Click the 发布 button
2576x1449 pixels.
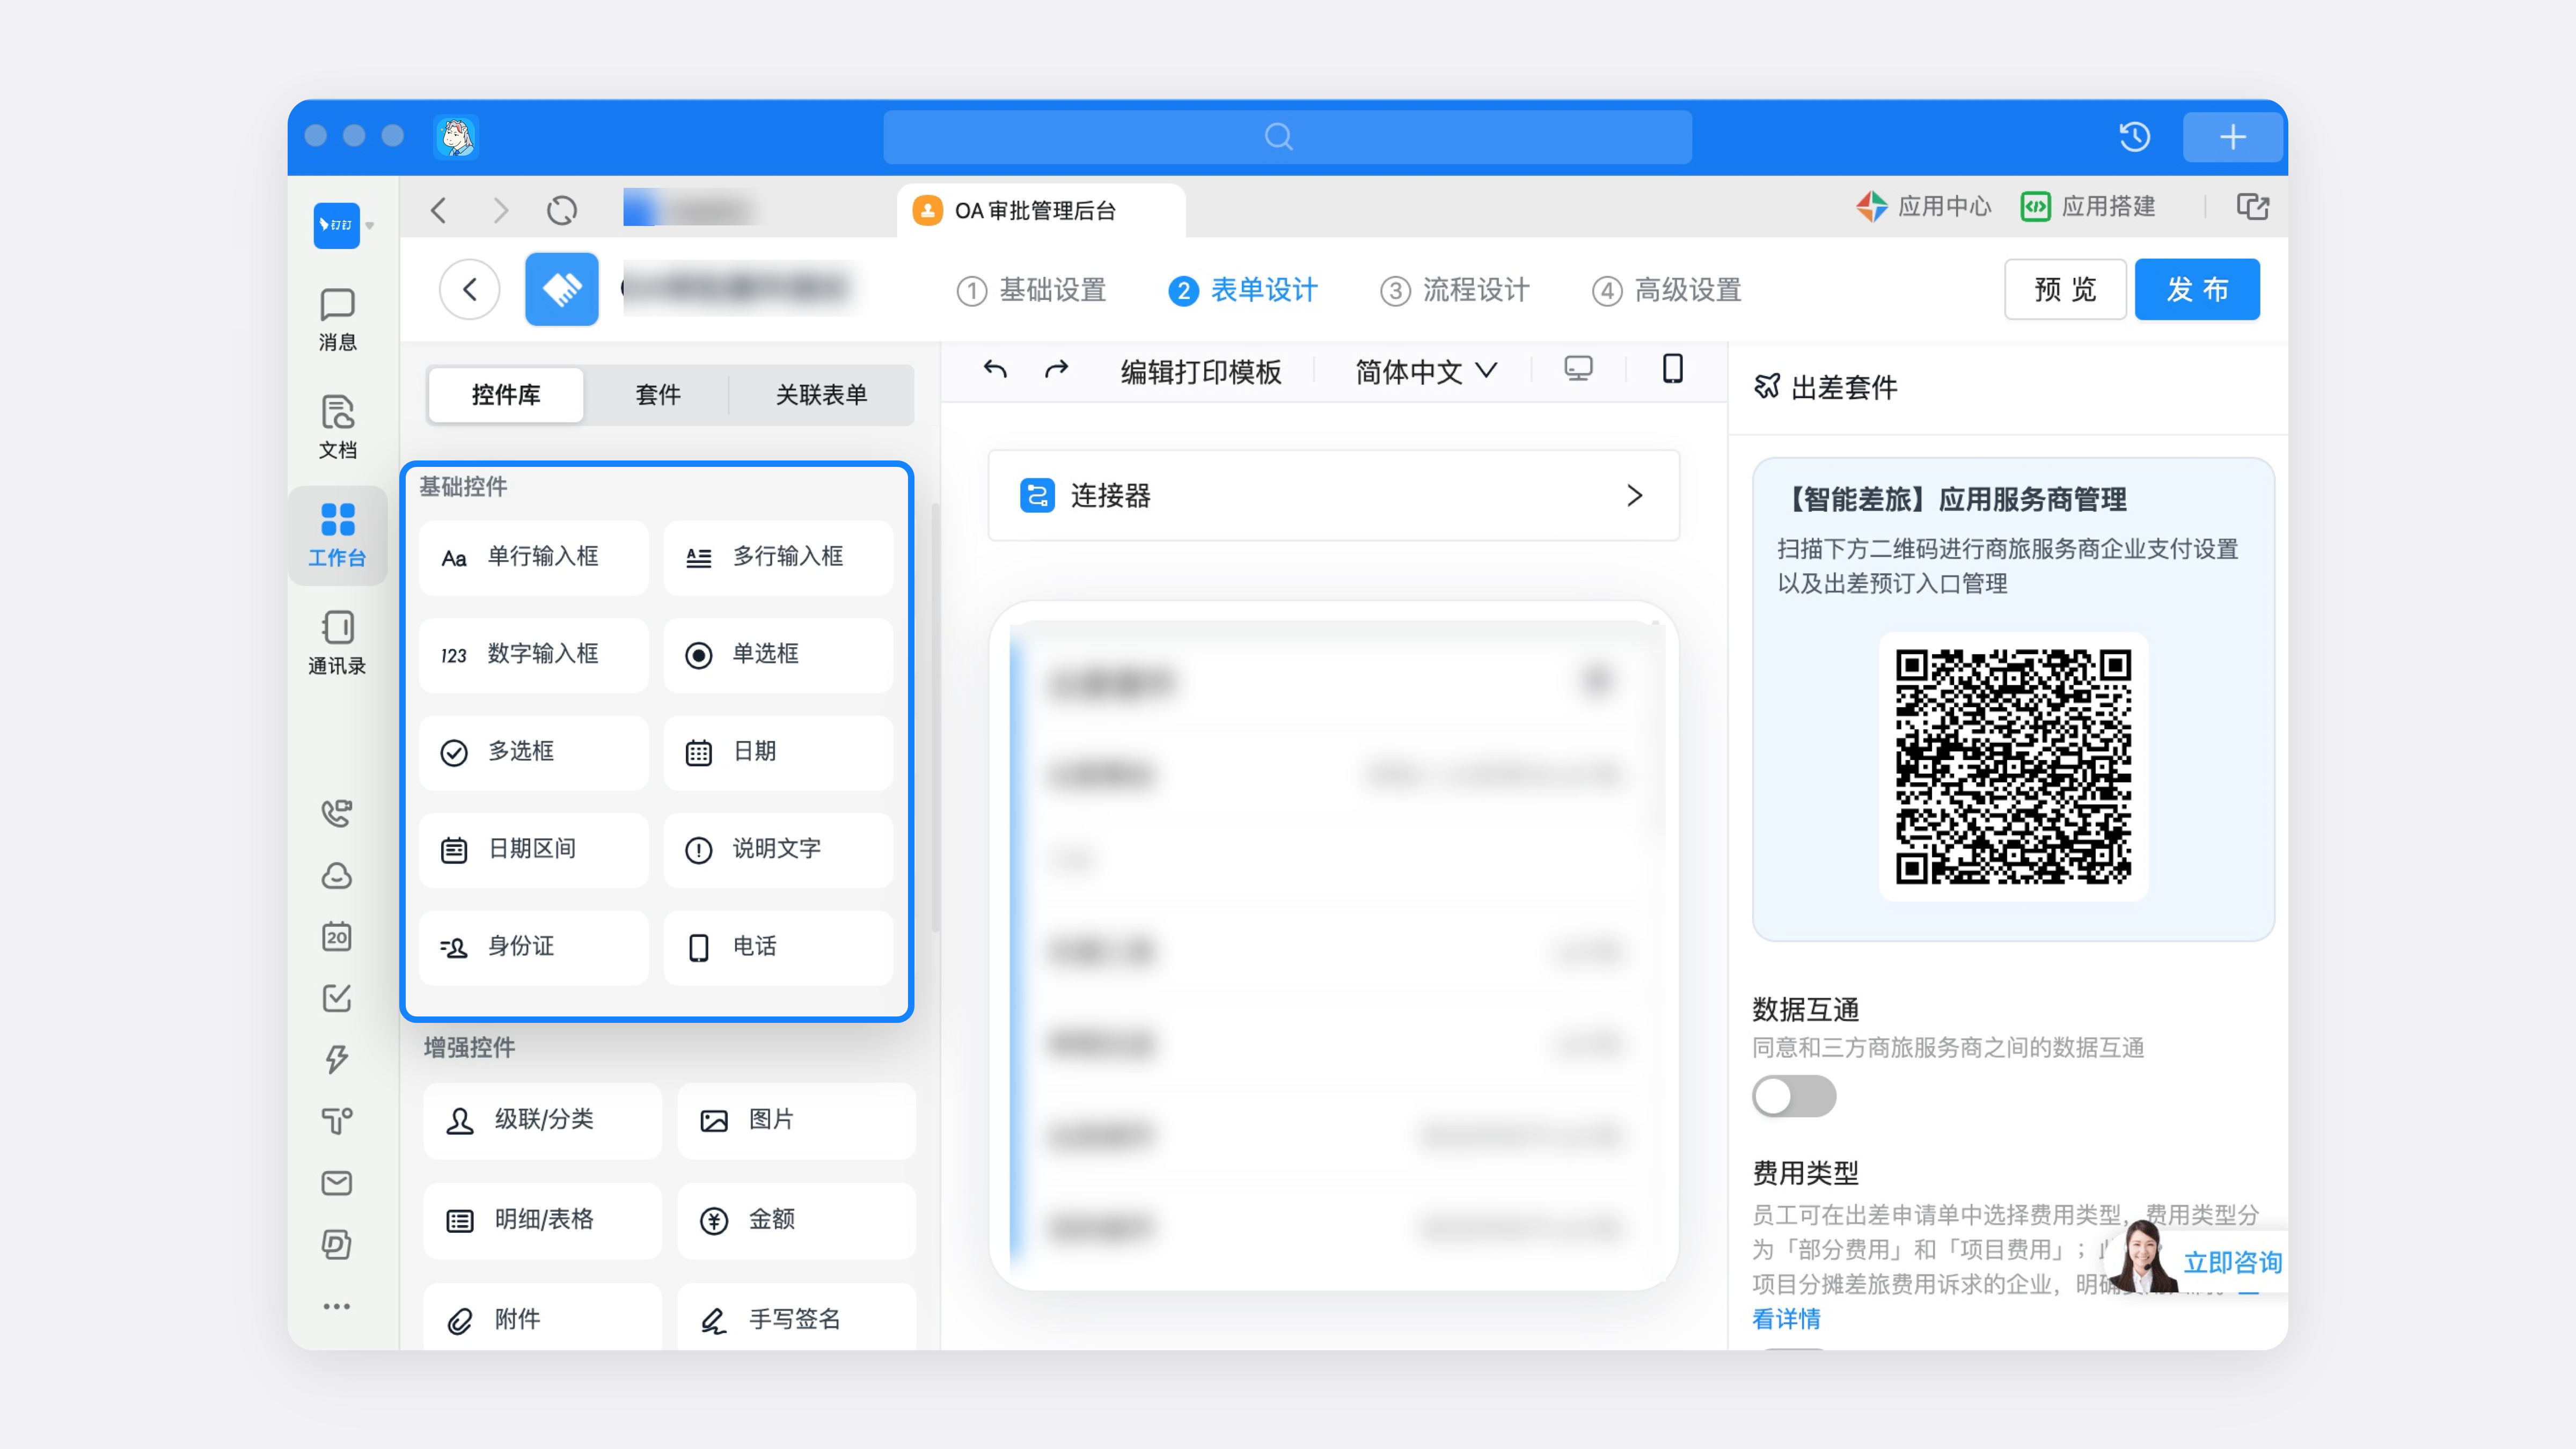2197,289
